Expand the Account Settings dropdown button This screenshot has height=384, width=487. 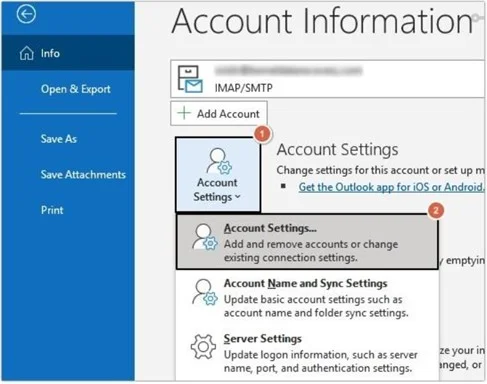click(218, 174)
